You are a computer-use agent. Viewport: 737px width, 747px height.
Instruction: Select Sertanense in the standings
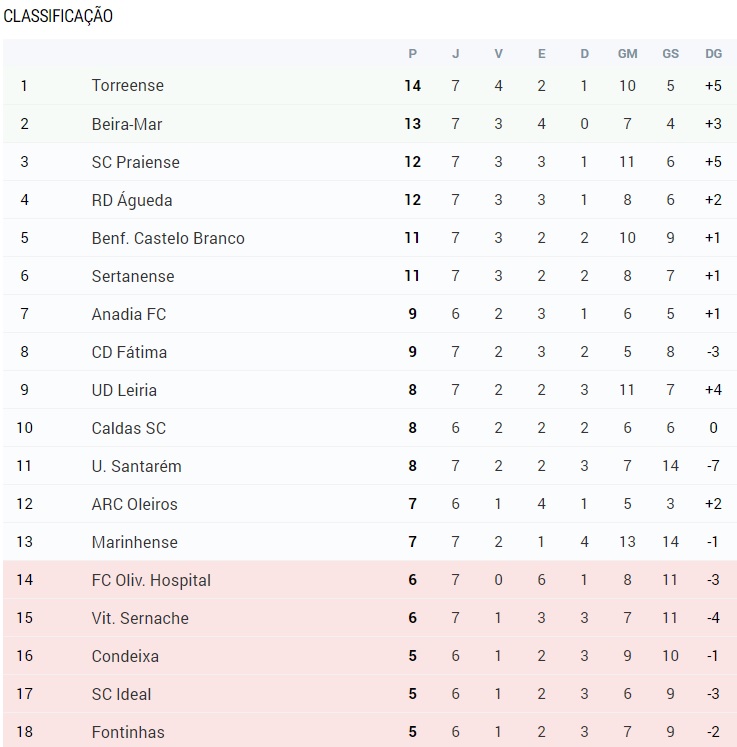pos(133,276)
